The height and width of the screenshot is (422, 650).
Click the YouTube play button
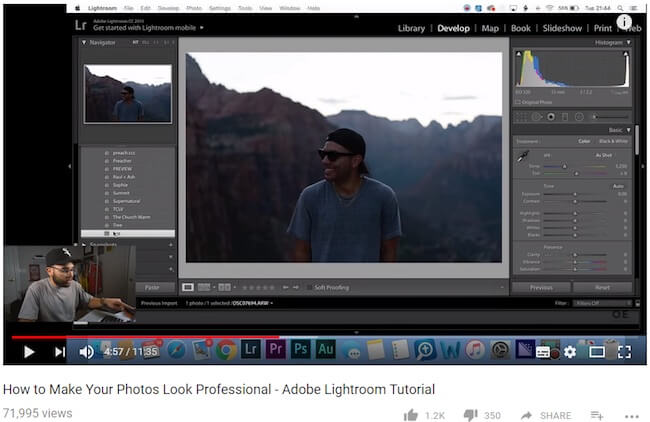click(x=29, y=352)
